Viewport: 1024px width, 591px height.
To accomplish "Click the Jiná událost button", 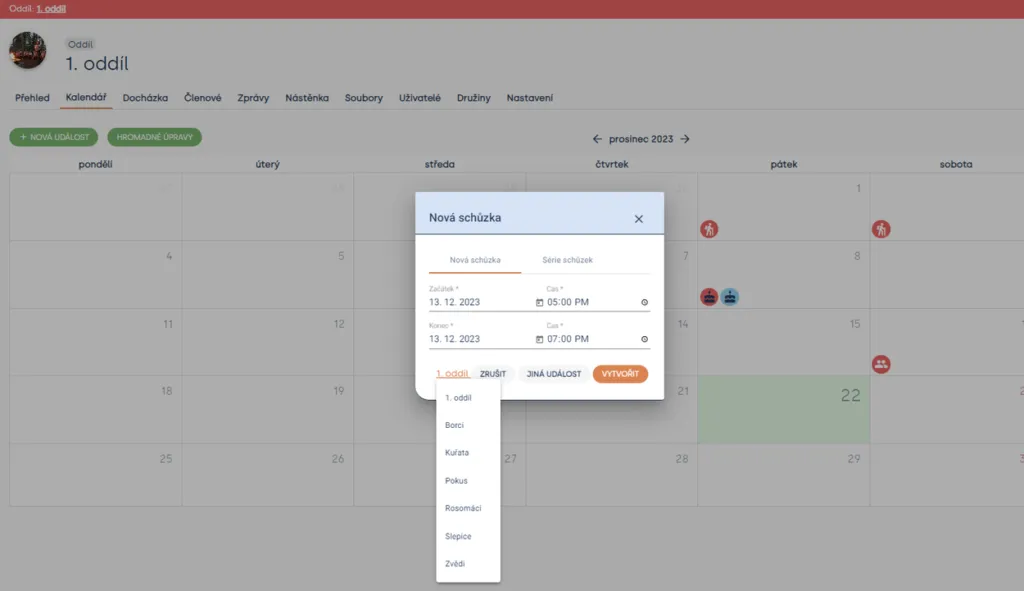I will (554, 374).
